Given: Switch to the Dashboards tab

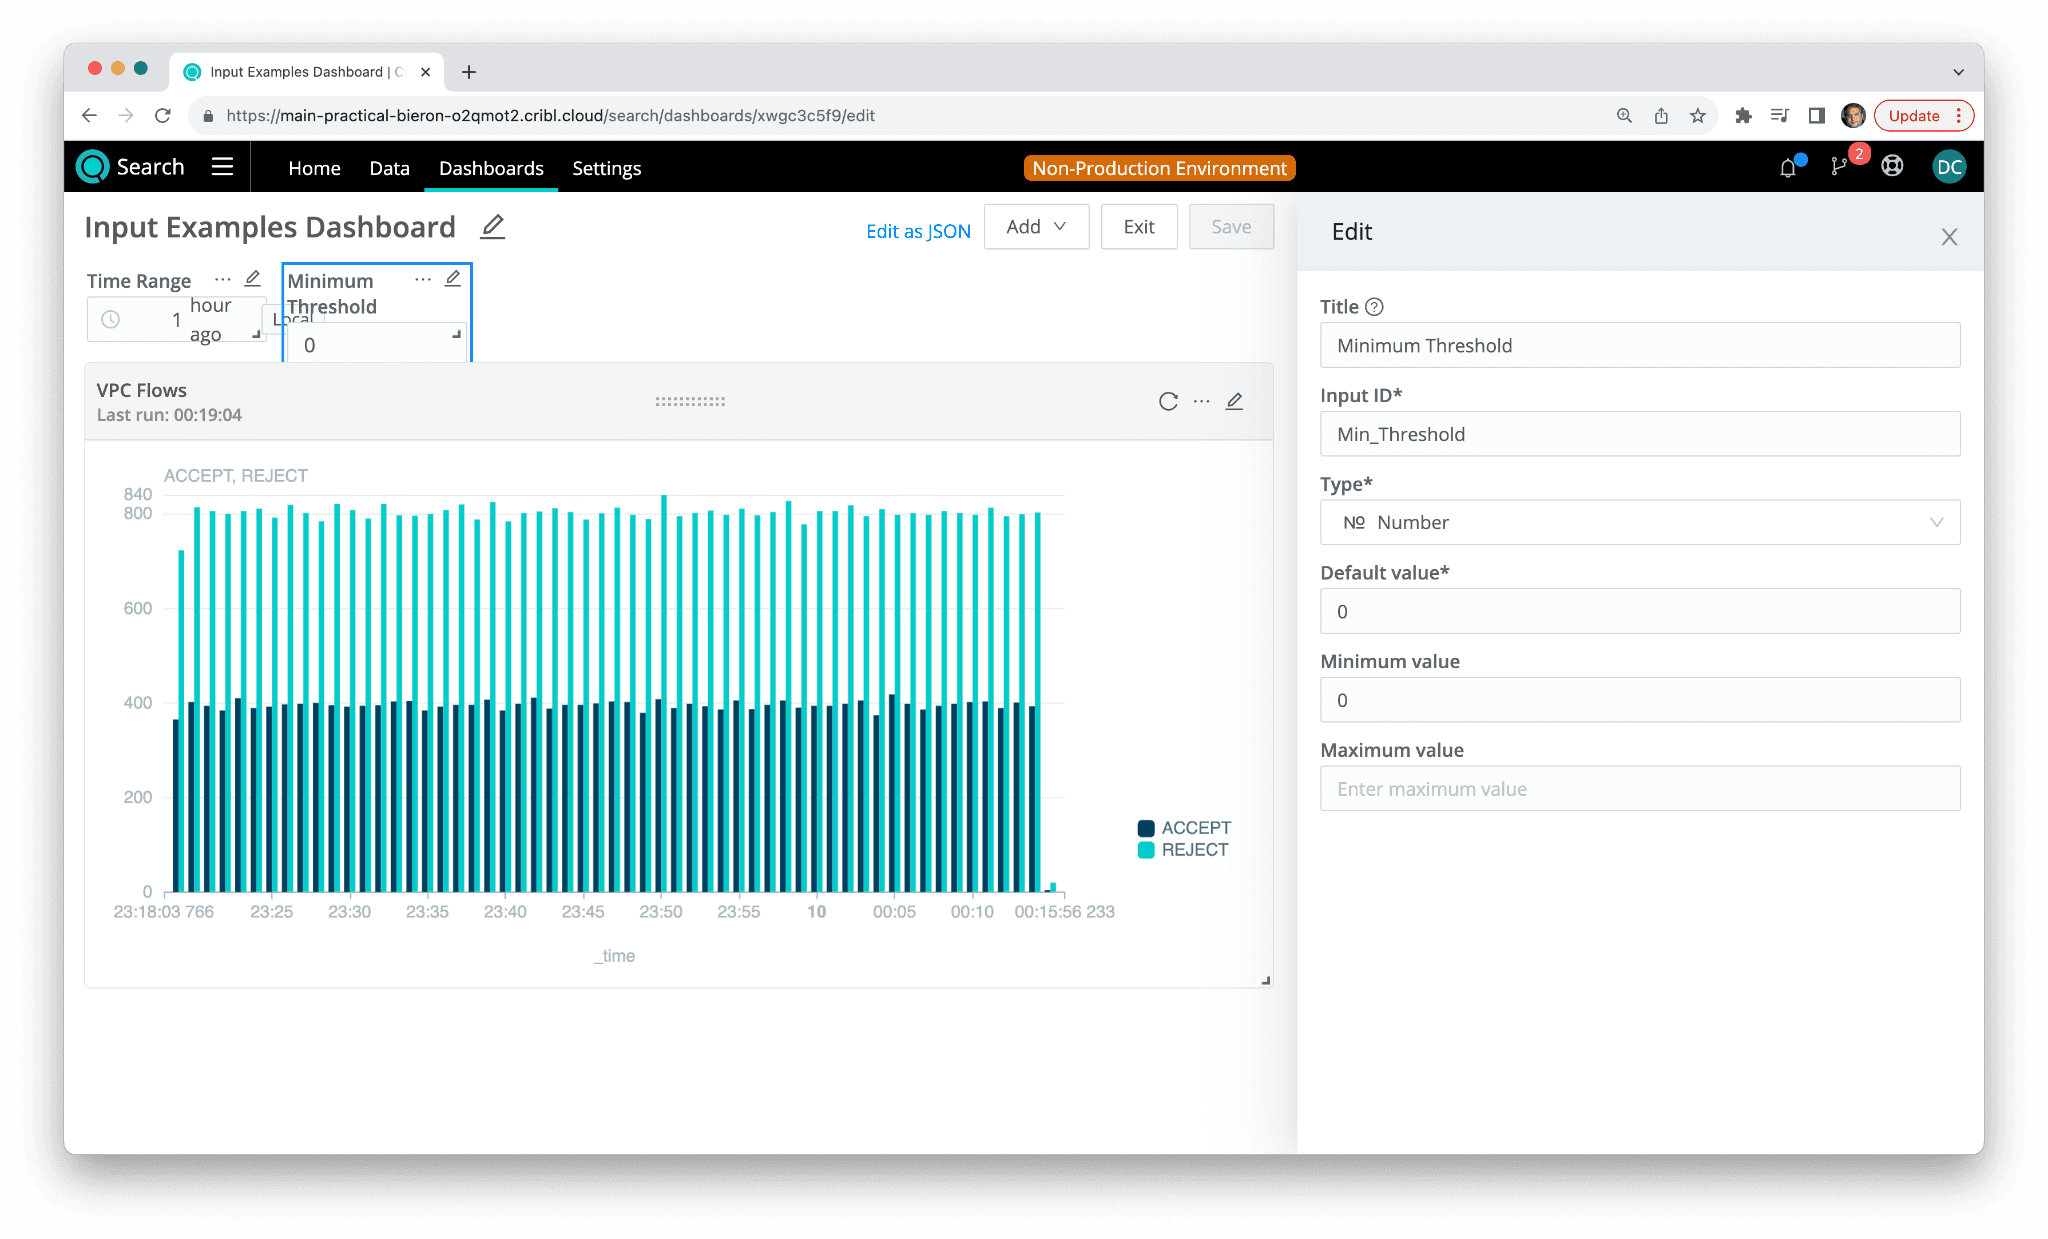Looking at the screenshot, I should (x=491, y=168).
